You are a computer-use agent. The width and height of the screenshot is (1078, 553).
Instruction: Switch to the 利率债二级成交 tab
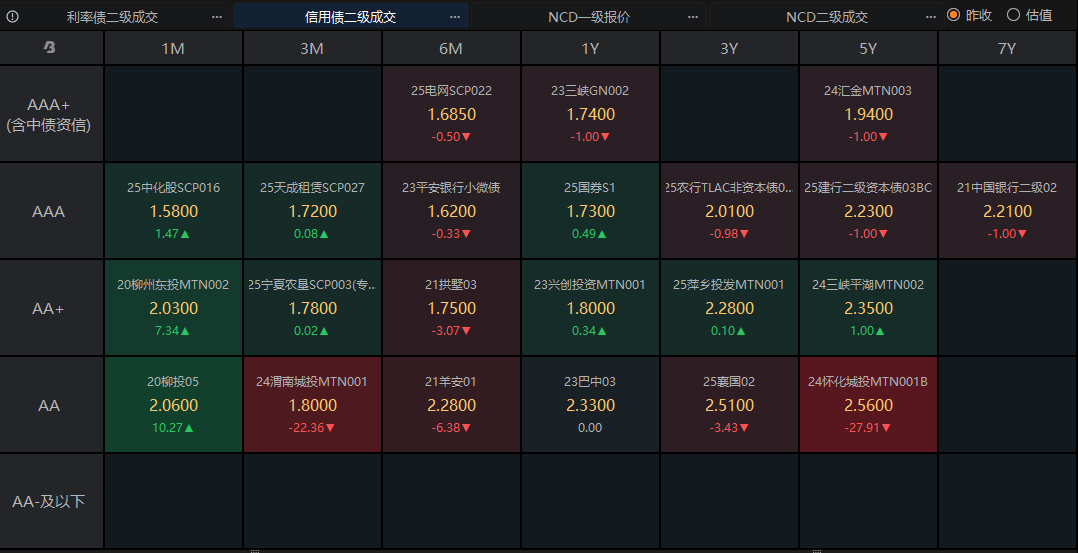click(112, 17)
